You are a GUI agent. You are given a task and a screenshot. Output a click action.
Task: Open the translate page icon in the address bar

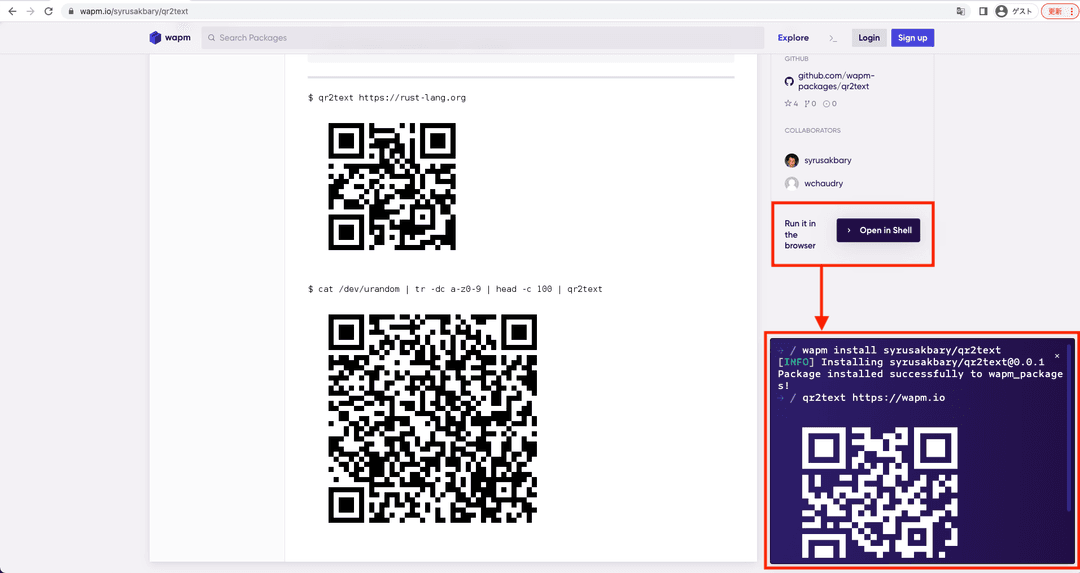pos(962,11)
